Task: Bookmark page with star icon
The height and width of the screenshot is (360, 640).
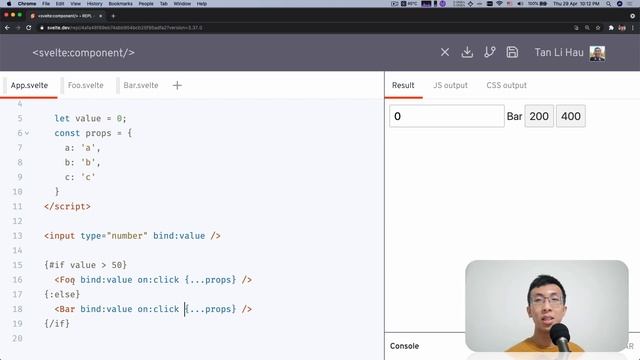Action: pyautogui.click(x=598, y=28)
